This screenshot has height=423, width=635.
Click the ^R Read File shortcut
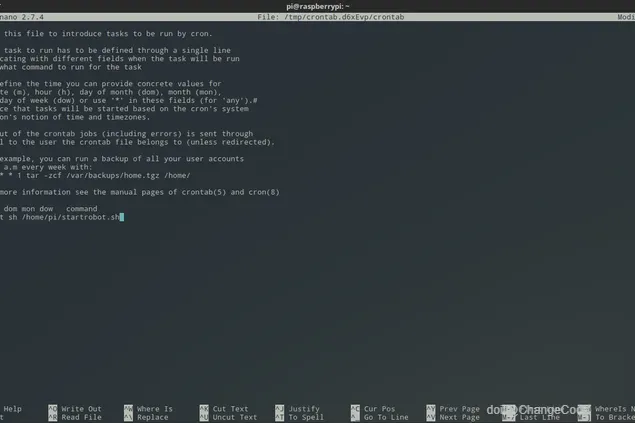coord(75,417)
